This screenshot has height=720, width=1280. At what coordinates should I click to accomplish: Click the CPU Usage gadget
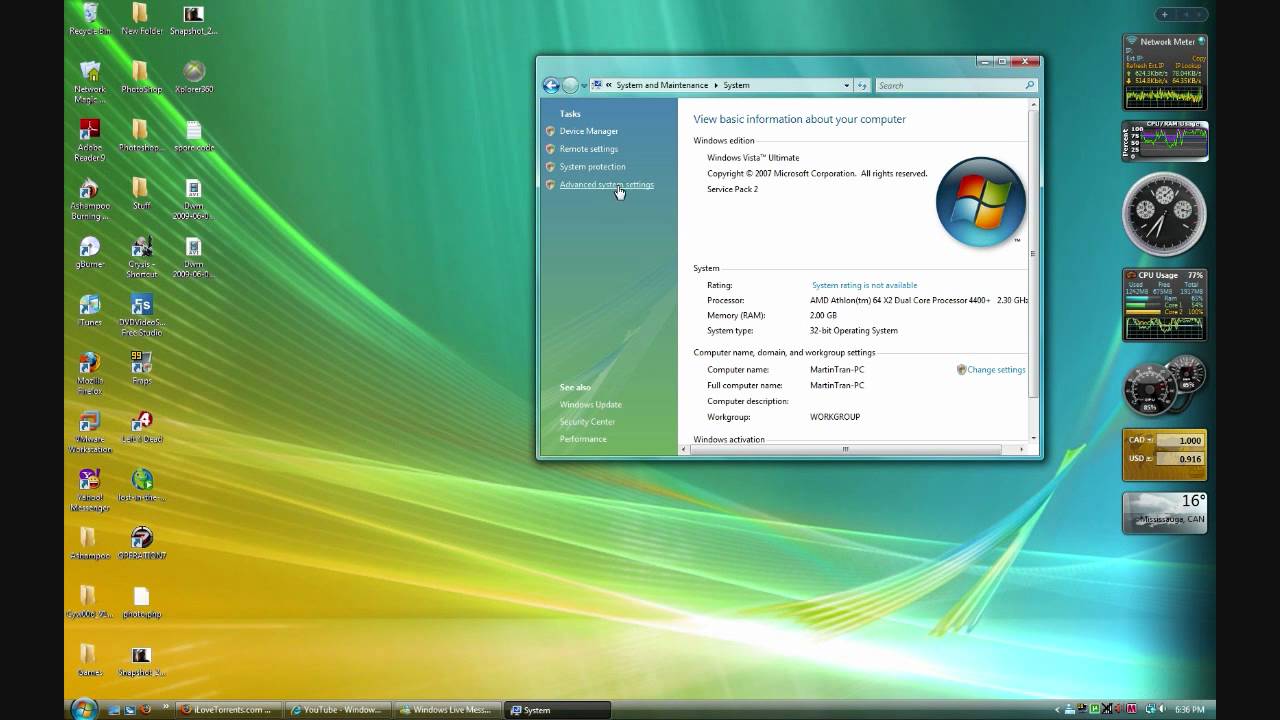point(1164,306)
